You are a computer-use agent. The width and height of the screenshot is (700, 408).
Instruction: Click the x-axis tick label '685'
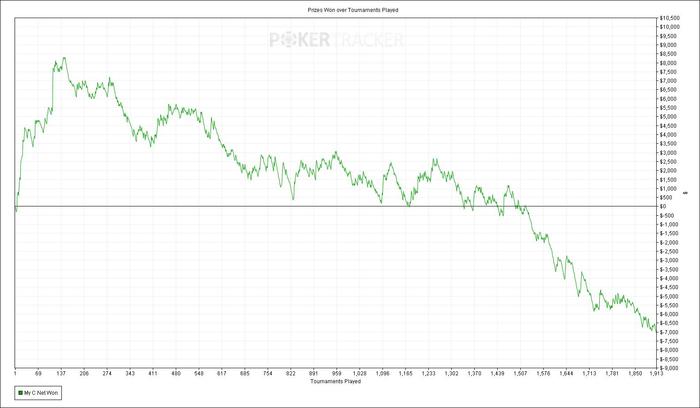[245, 373]
